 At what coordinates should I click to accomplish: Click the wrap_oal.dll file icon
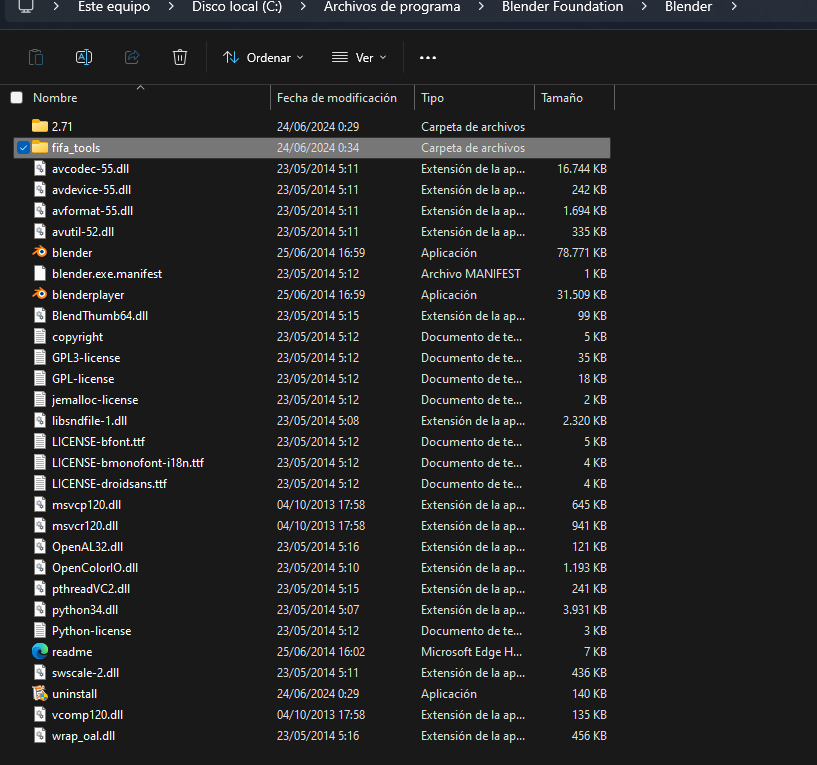(40, 735)
